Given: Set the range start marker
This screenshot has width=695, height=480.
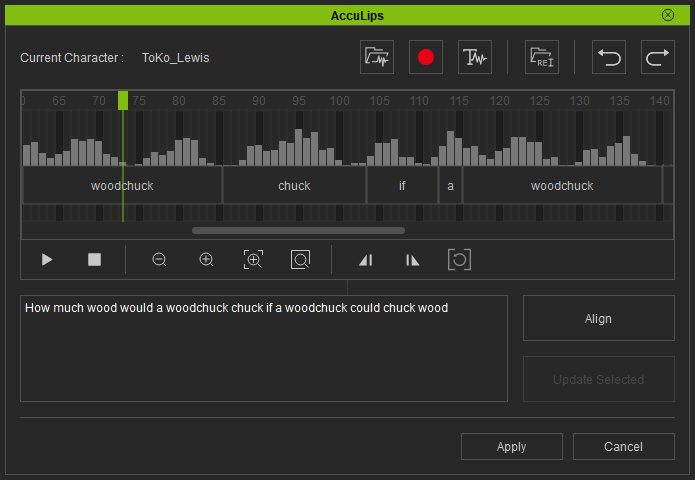Looking at the screenshot, I should (365, 260).
